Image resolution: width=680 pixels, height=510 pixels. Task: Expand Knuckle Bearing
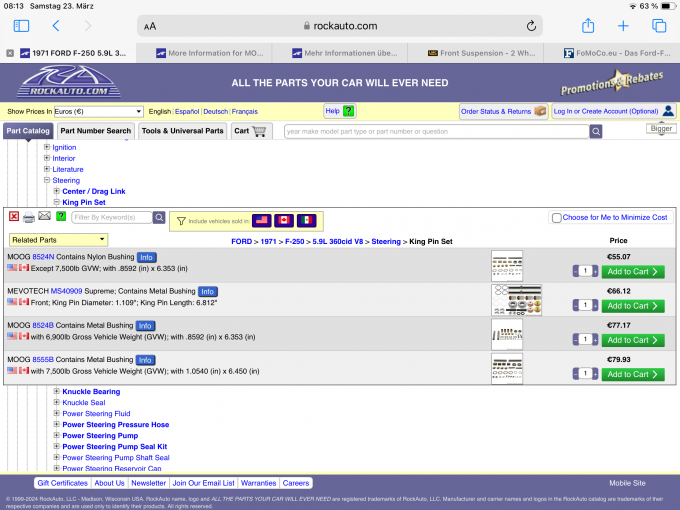56,391
